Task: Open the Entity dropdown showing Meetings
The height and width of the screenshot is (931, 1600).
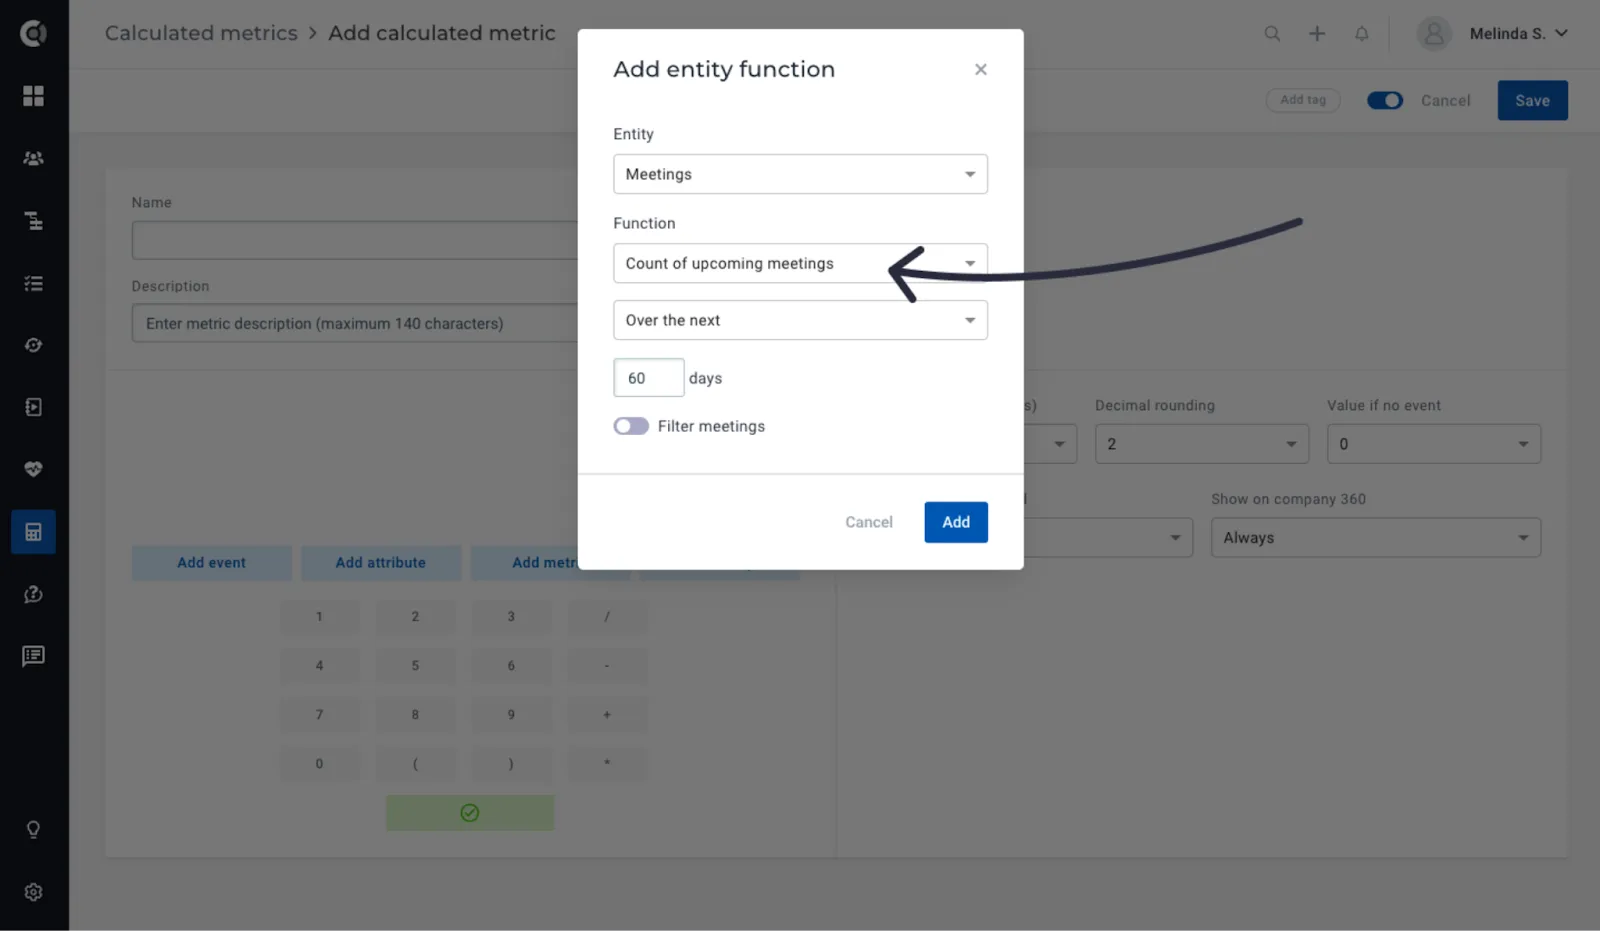Action: click(x=800, y=174)
